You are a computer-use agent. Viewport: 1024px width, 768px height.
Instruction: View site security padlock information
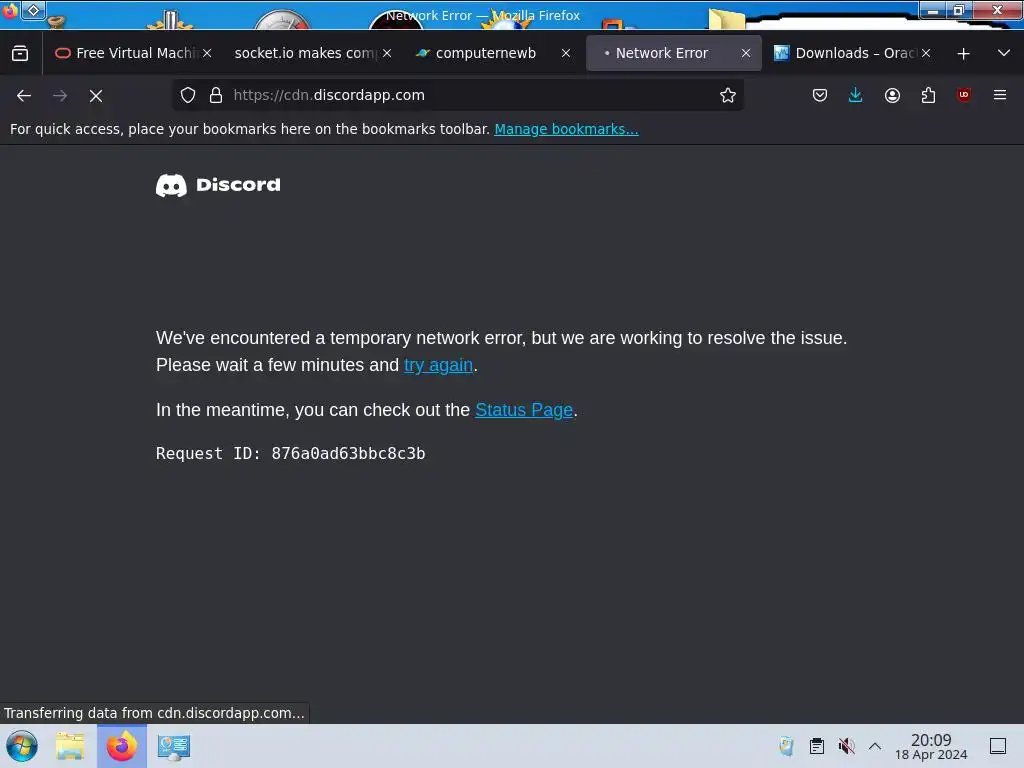click(216, 95)
